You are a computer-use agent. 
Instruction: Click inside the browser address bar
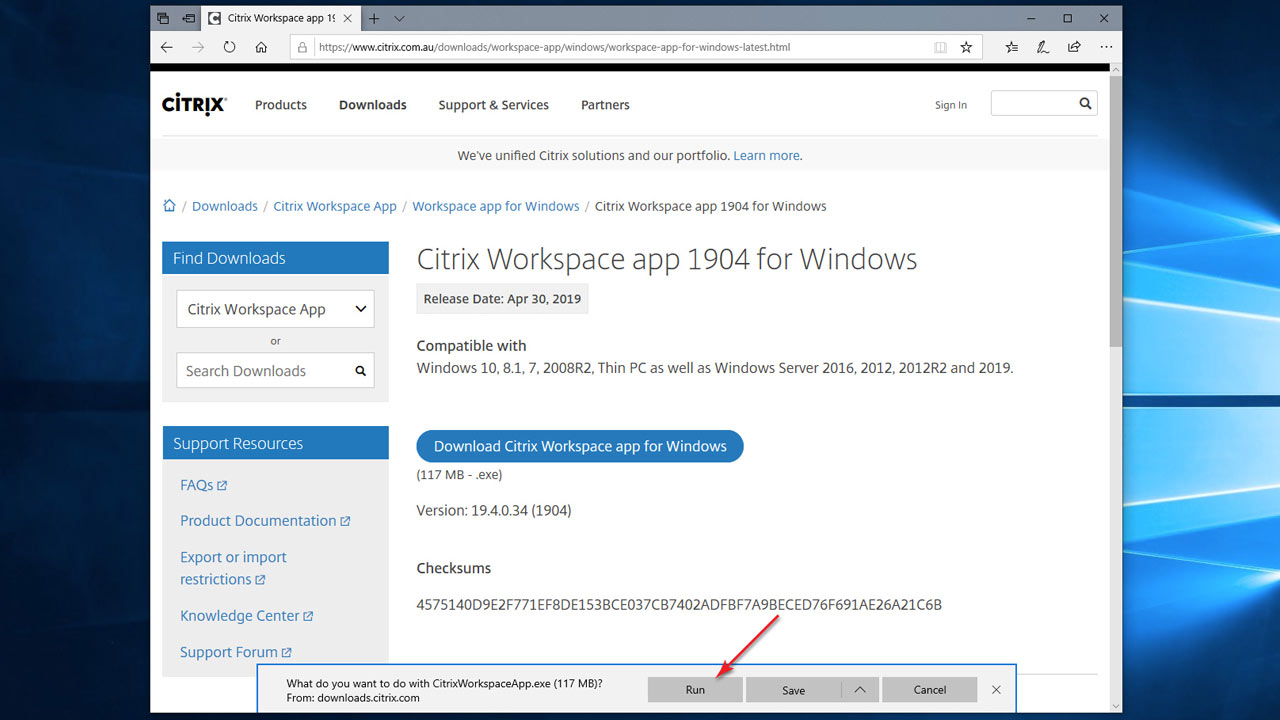(x=600, y=46)
